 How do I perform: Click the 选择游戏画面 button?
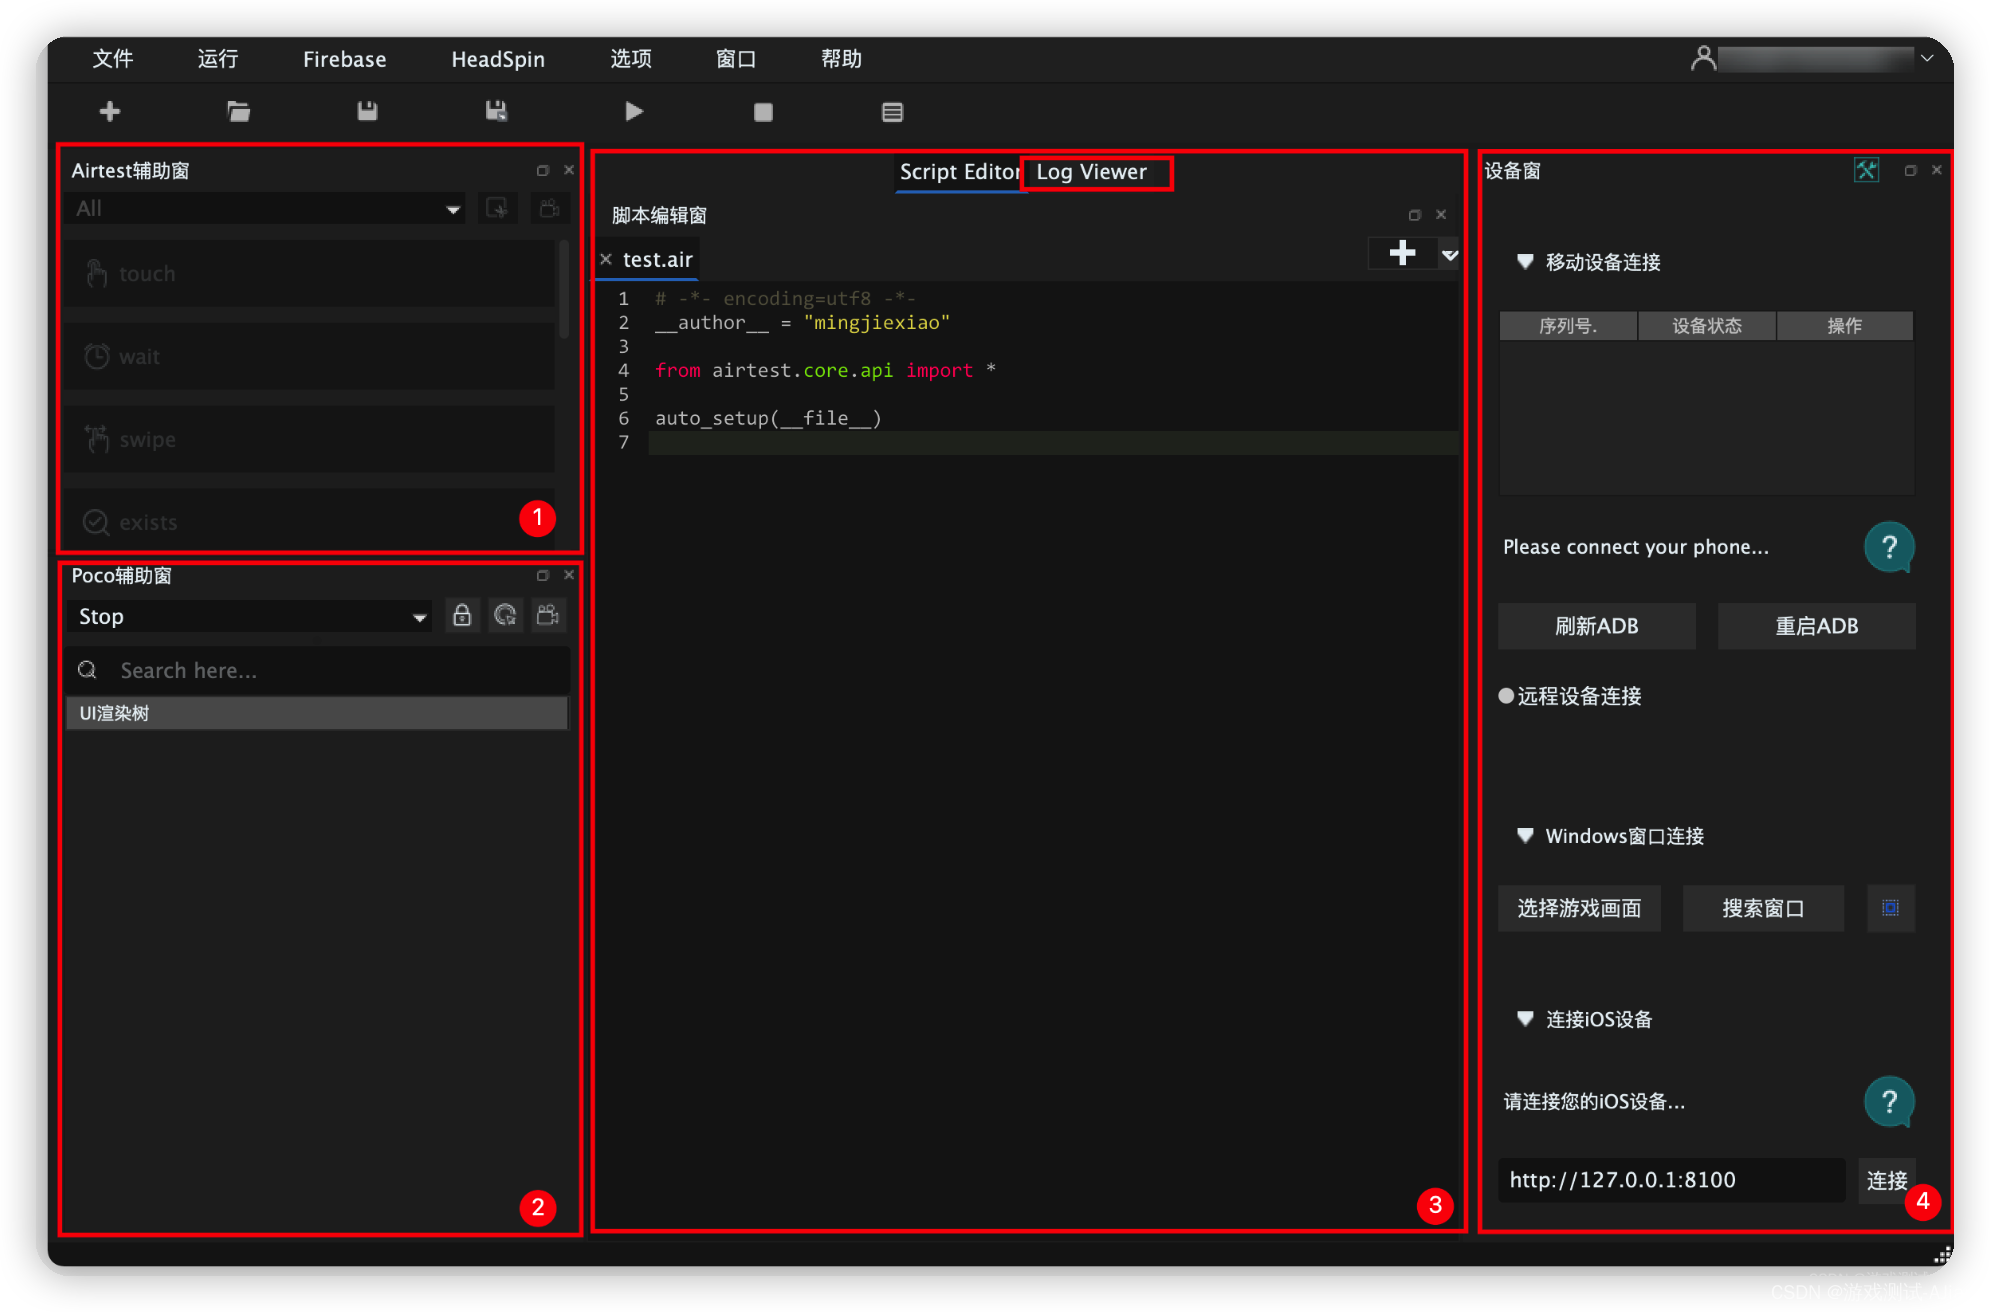(x=1579, y=908)
